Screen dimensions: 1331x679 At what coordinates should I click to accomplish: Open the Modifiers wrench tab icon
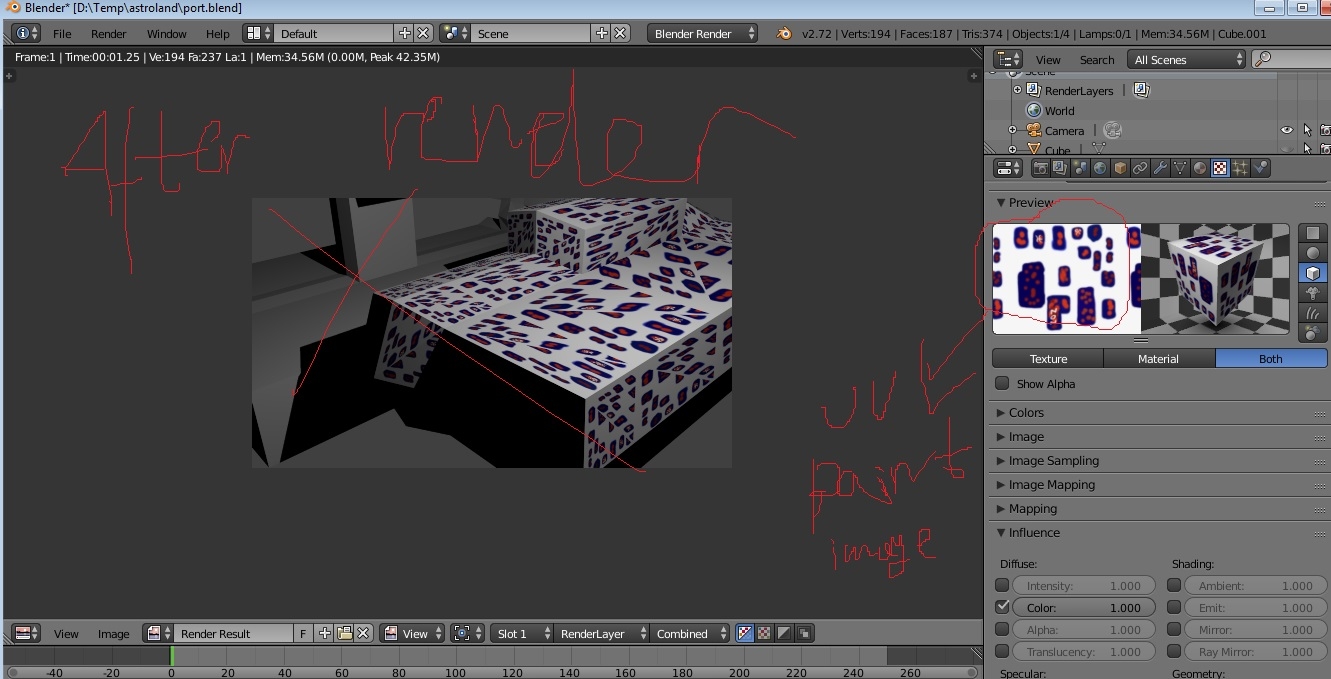tap(1160, 168)
